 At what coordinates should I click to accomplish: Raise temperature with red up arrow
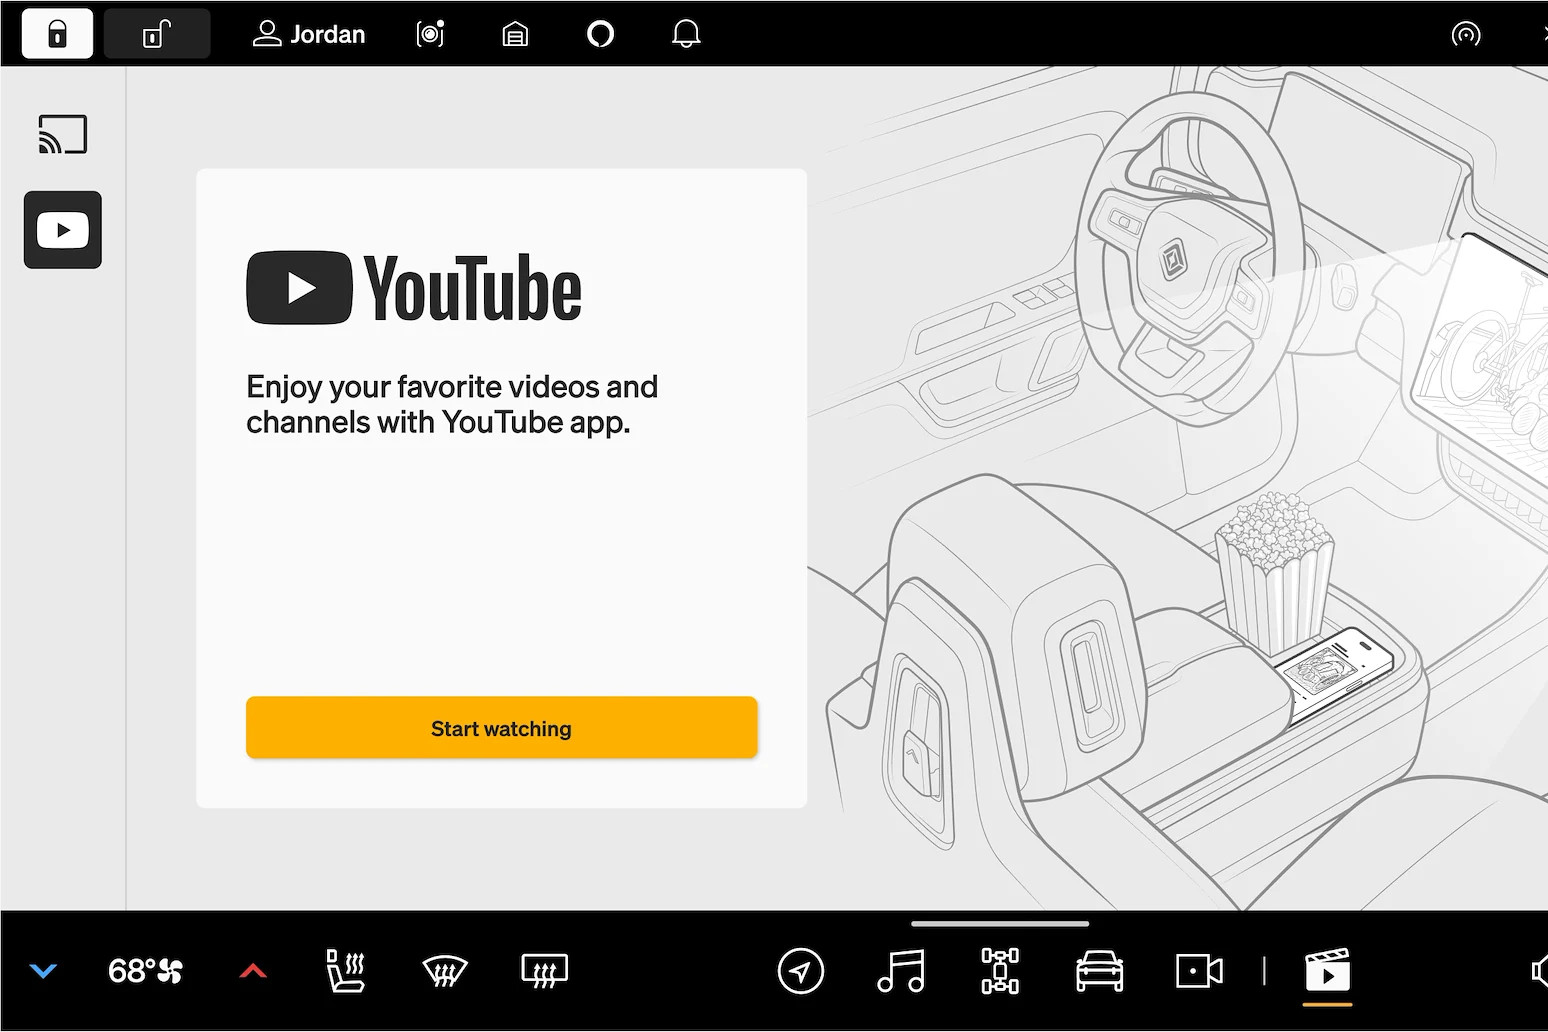coord(253,970)
